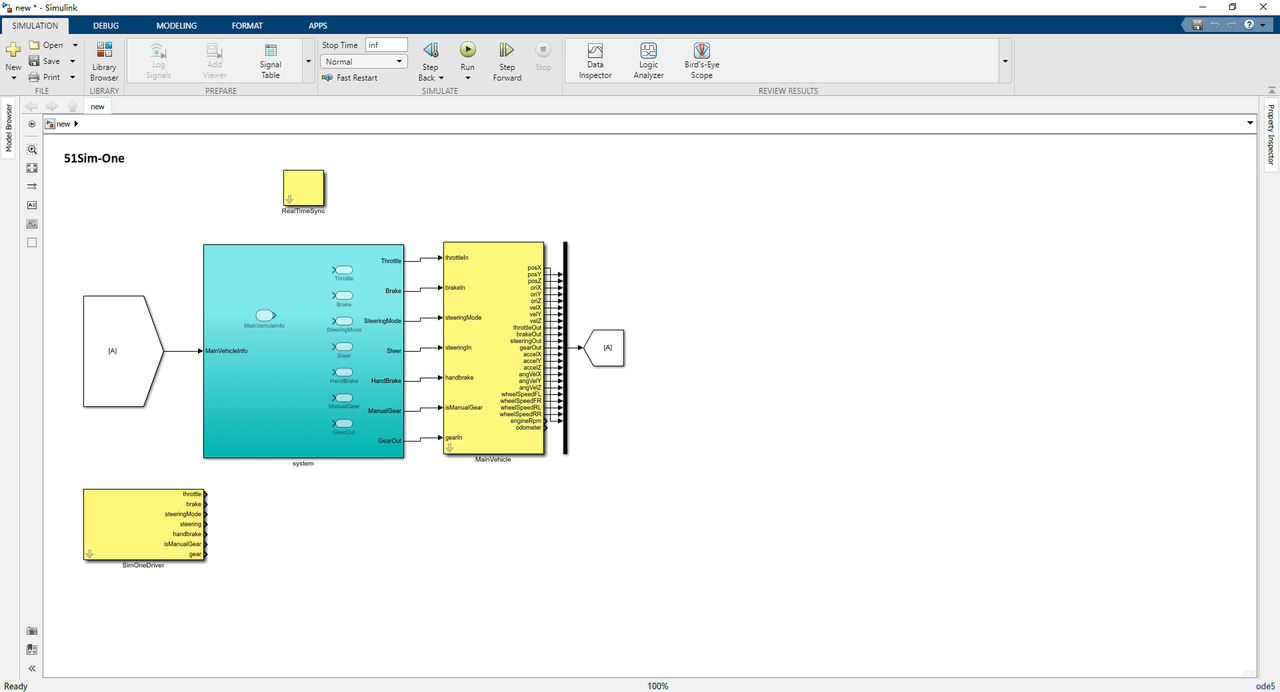Click the 100% zoom level in status bar

pyautogui.click(x=657, y=686)
